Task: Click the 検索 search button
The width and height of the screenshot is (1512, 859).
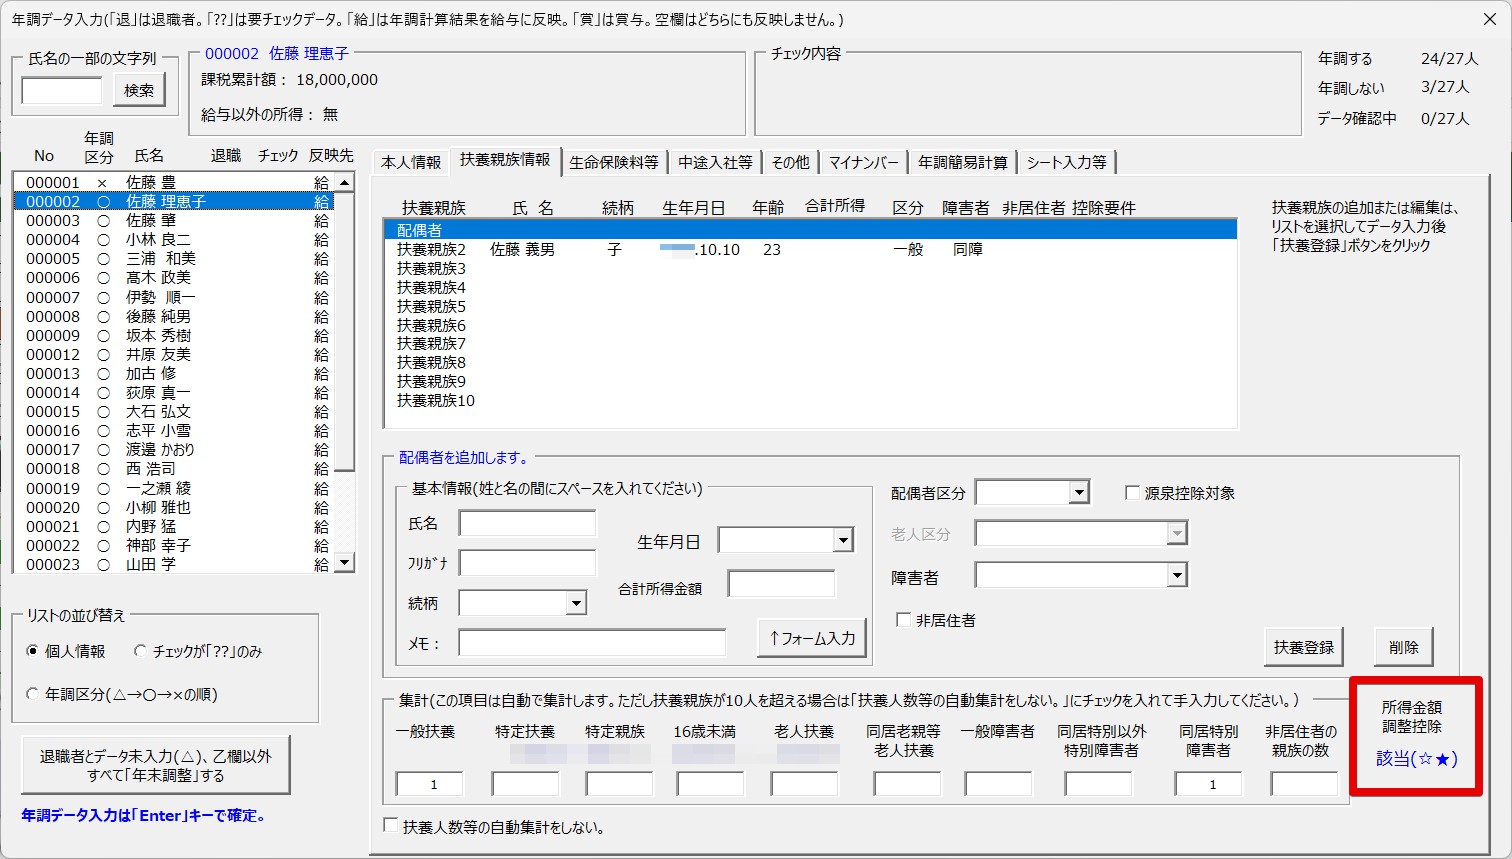Action: (x=139, y=90)
